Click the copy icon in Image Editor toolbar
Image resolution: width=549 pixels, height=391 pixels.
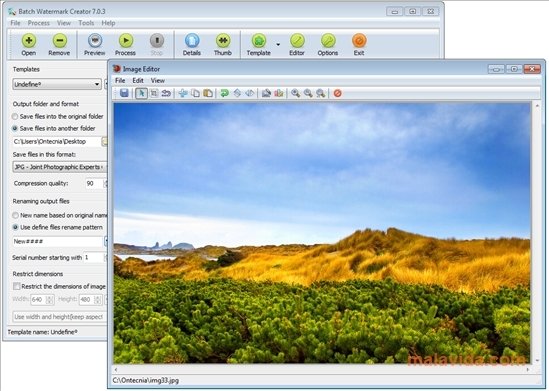[196, 93]
